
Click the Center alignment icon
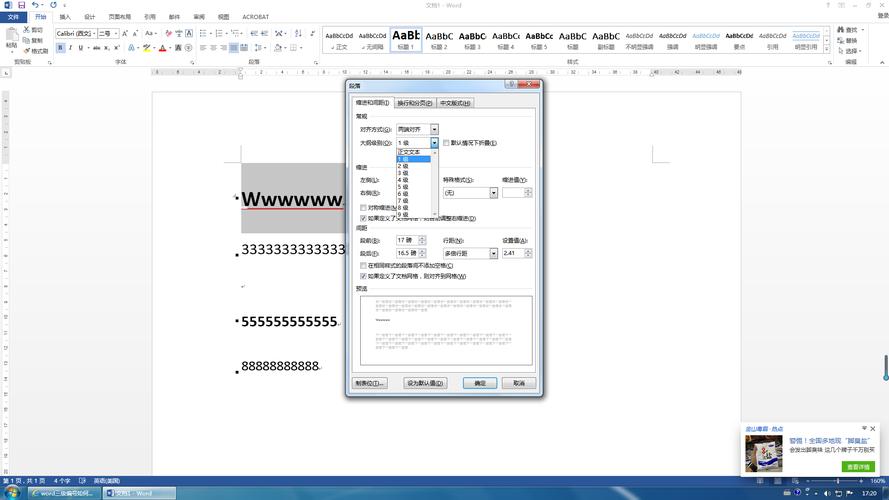pos(213,48)
